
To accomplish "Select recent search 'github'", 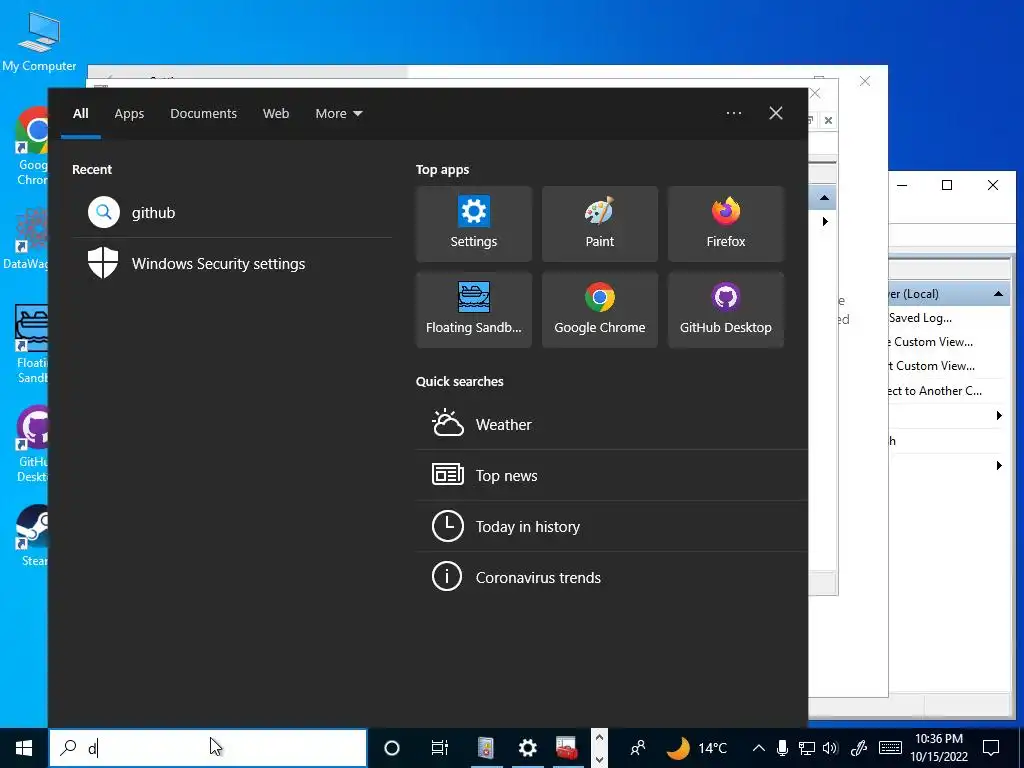I will point(232,212).
